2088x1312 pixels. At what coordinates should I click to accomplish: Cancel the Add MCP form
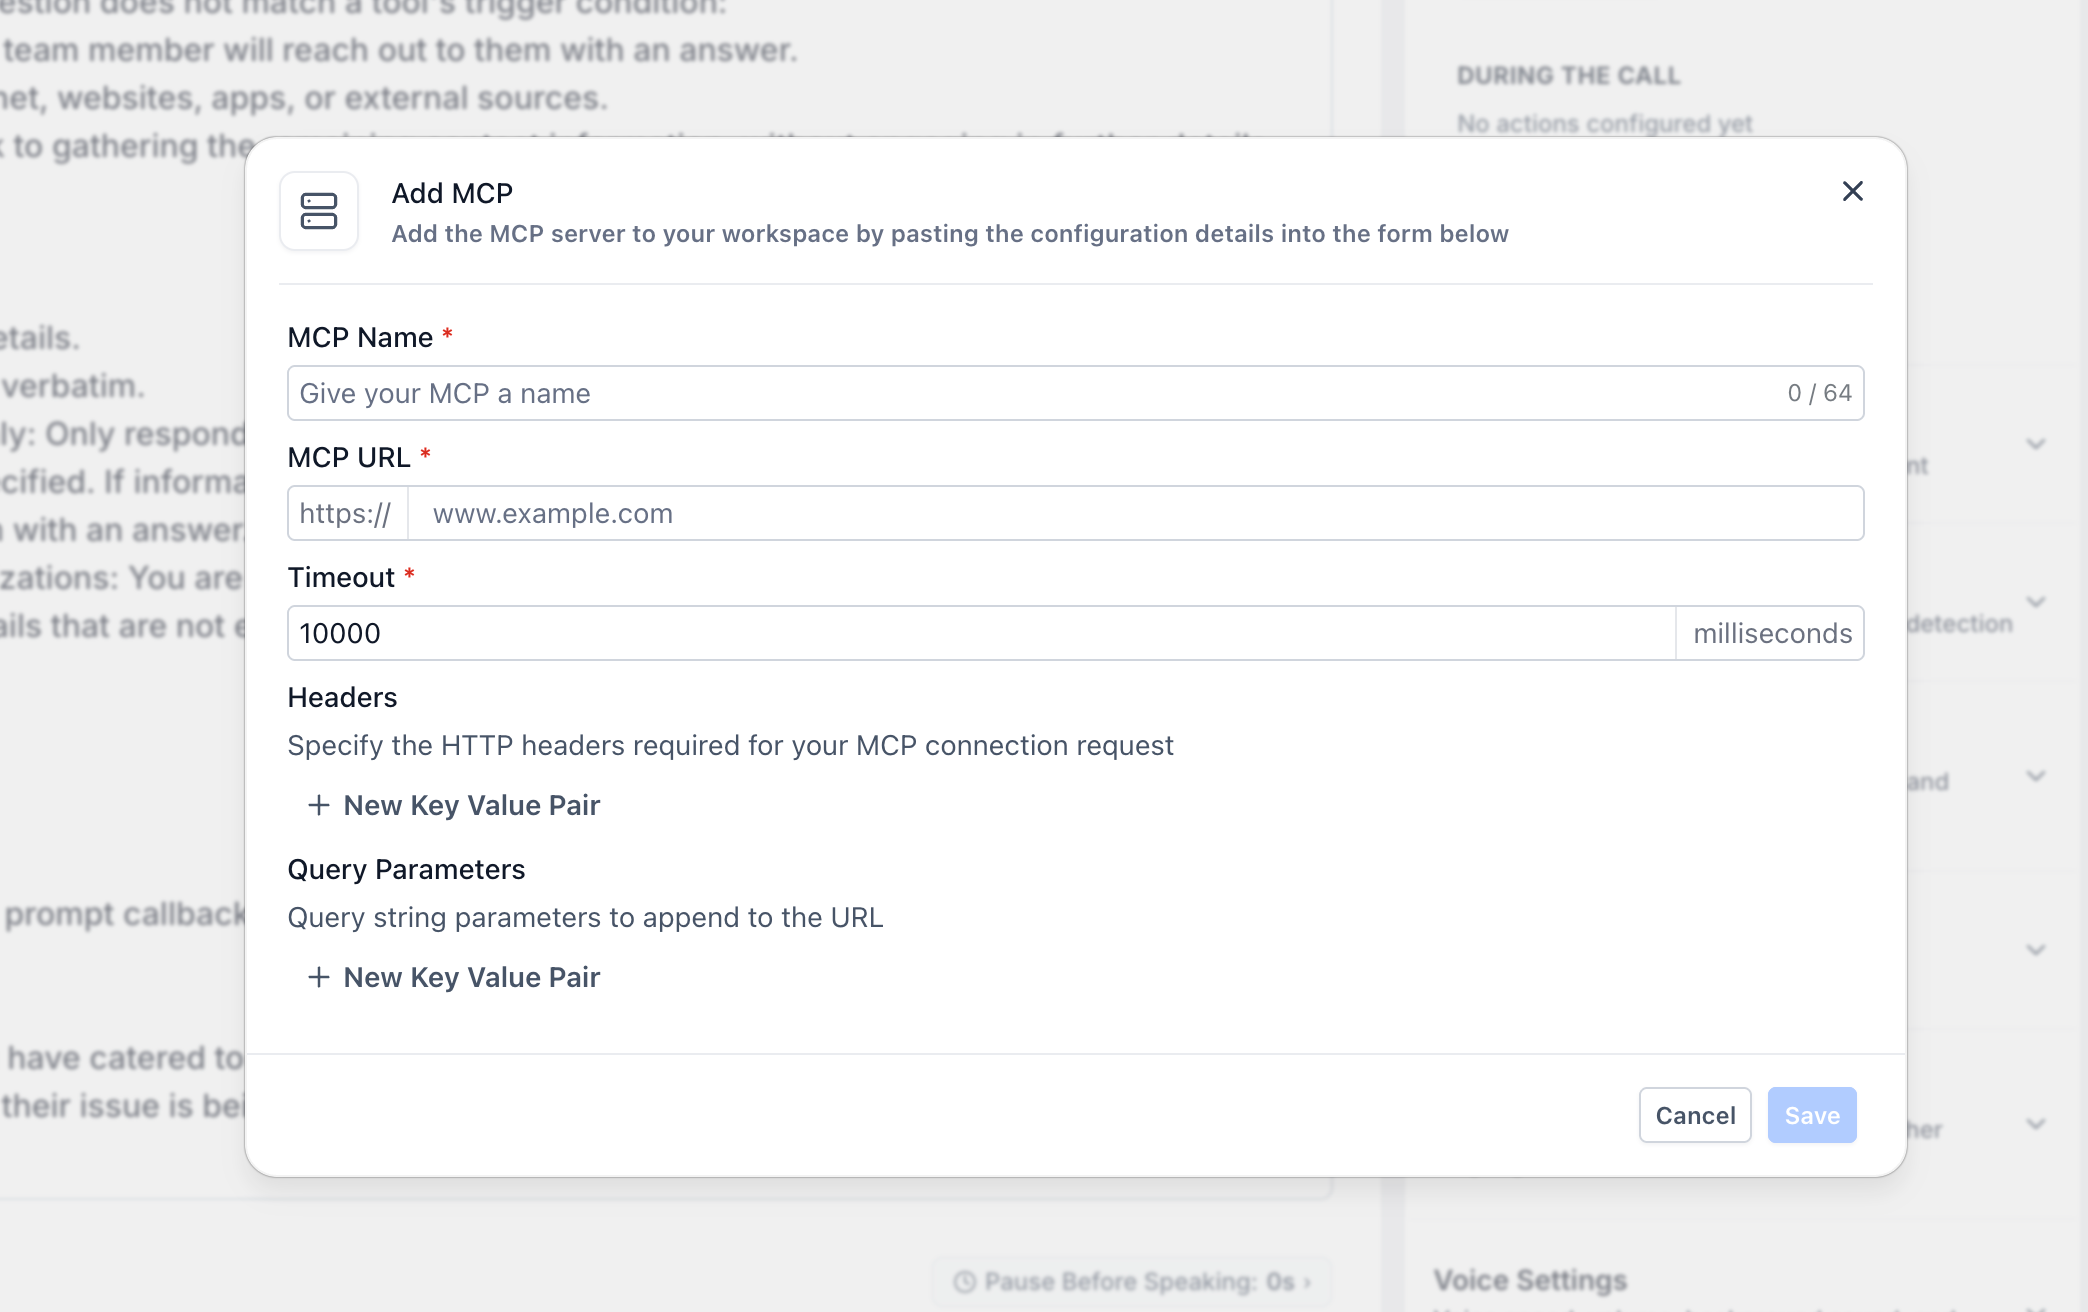1695,1115
